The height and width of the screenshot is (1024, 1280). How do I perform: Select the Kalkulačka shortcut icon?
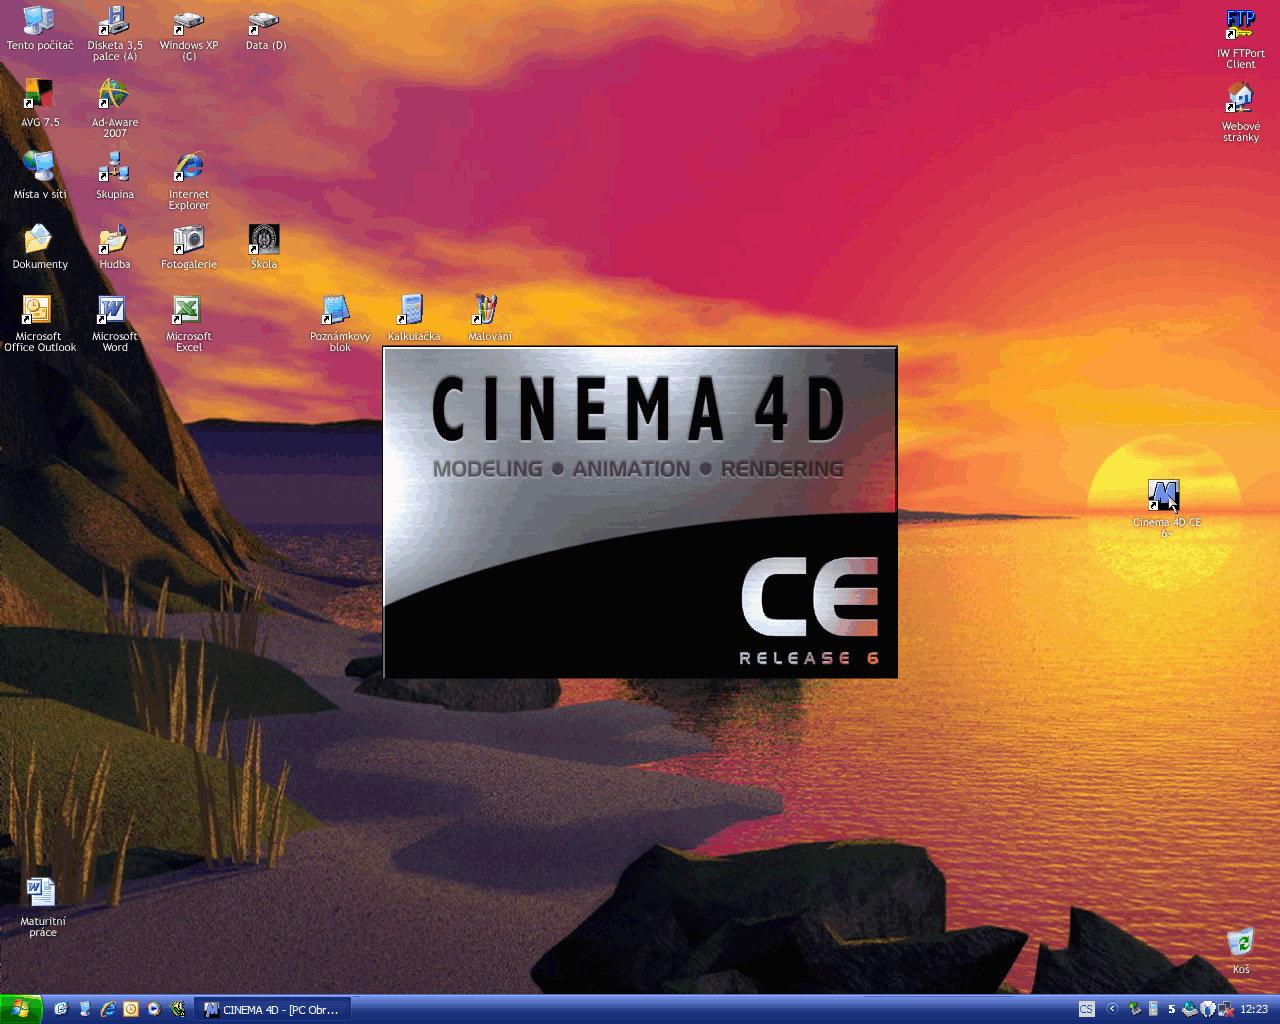pyautogui.click(x=413, y=318)
